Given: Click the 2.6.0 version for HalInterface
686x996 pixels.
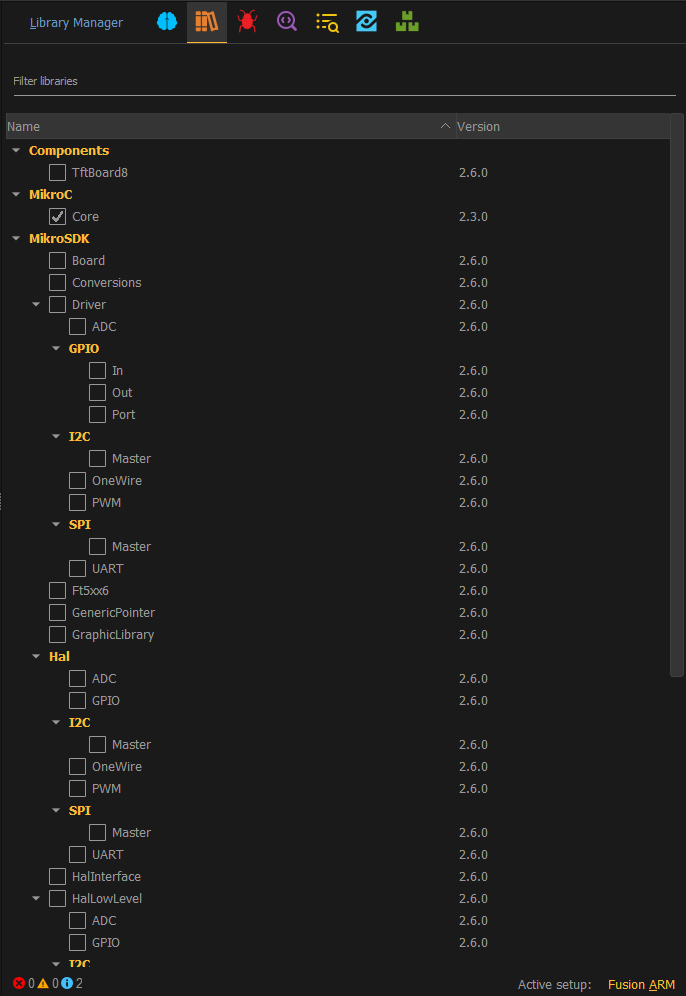Looking at the screenshot, I should pyautogui.click(x=473, y=877).
